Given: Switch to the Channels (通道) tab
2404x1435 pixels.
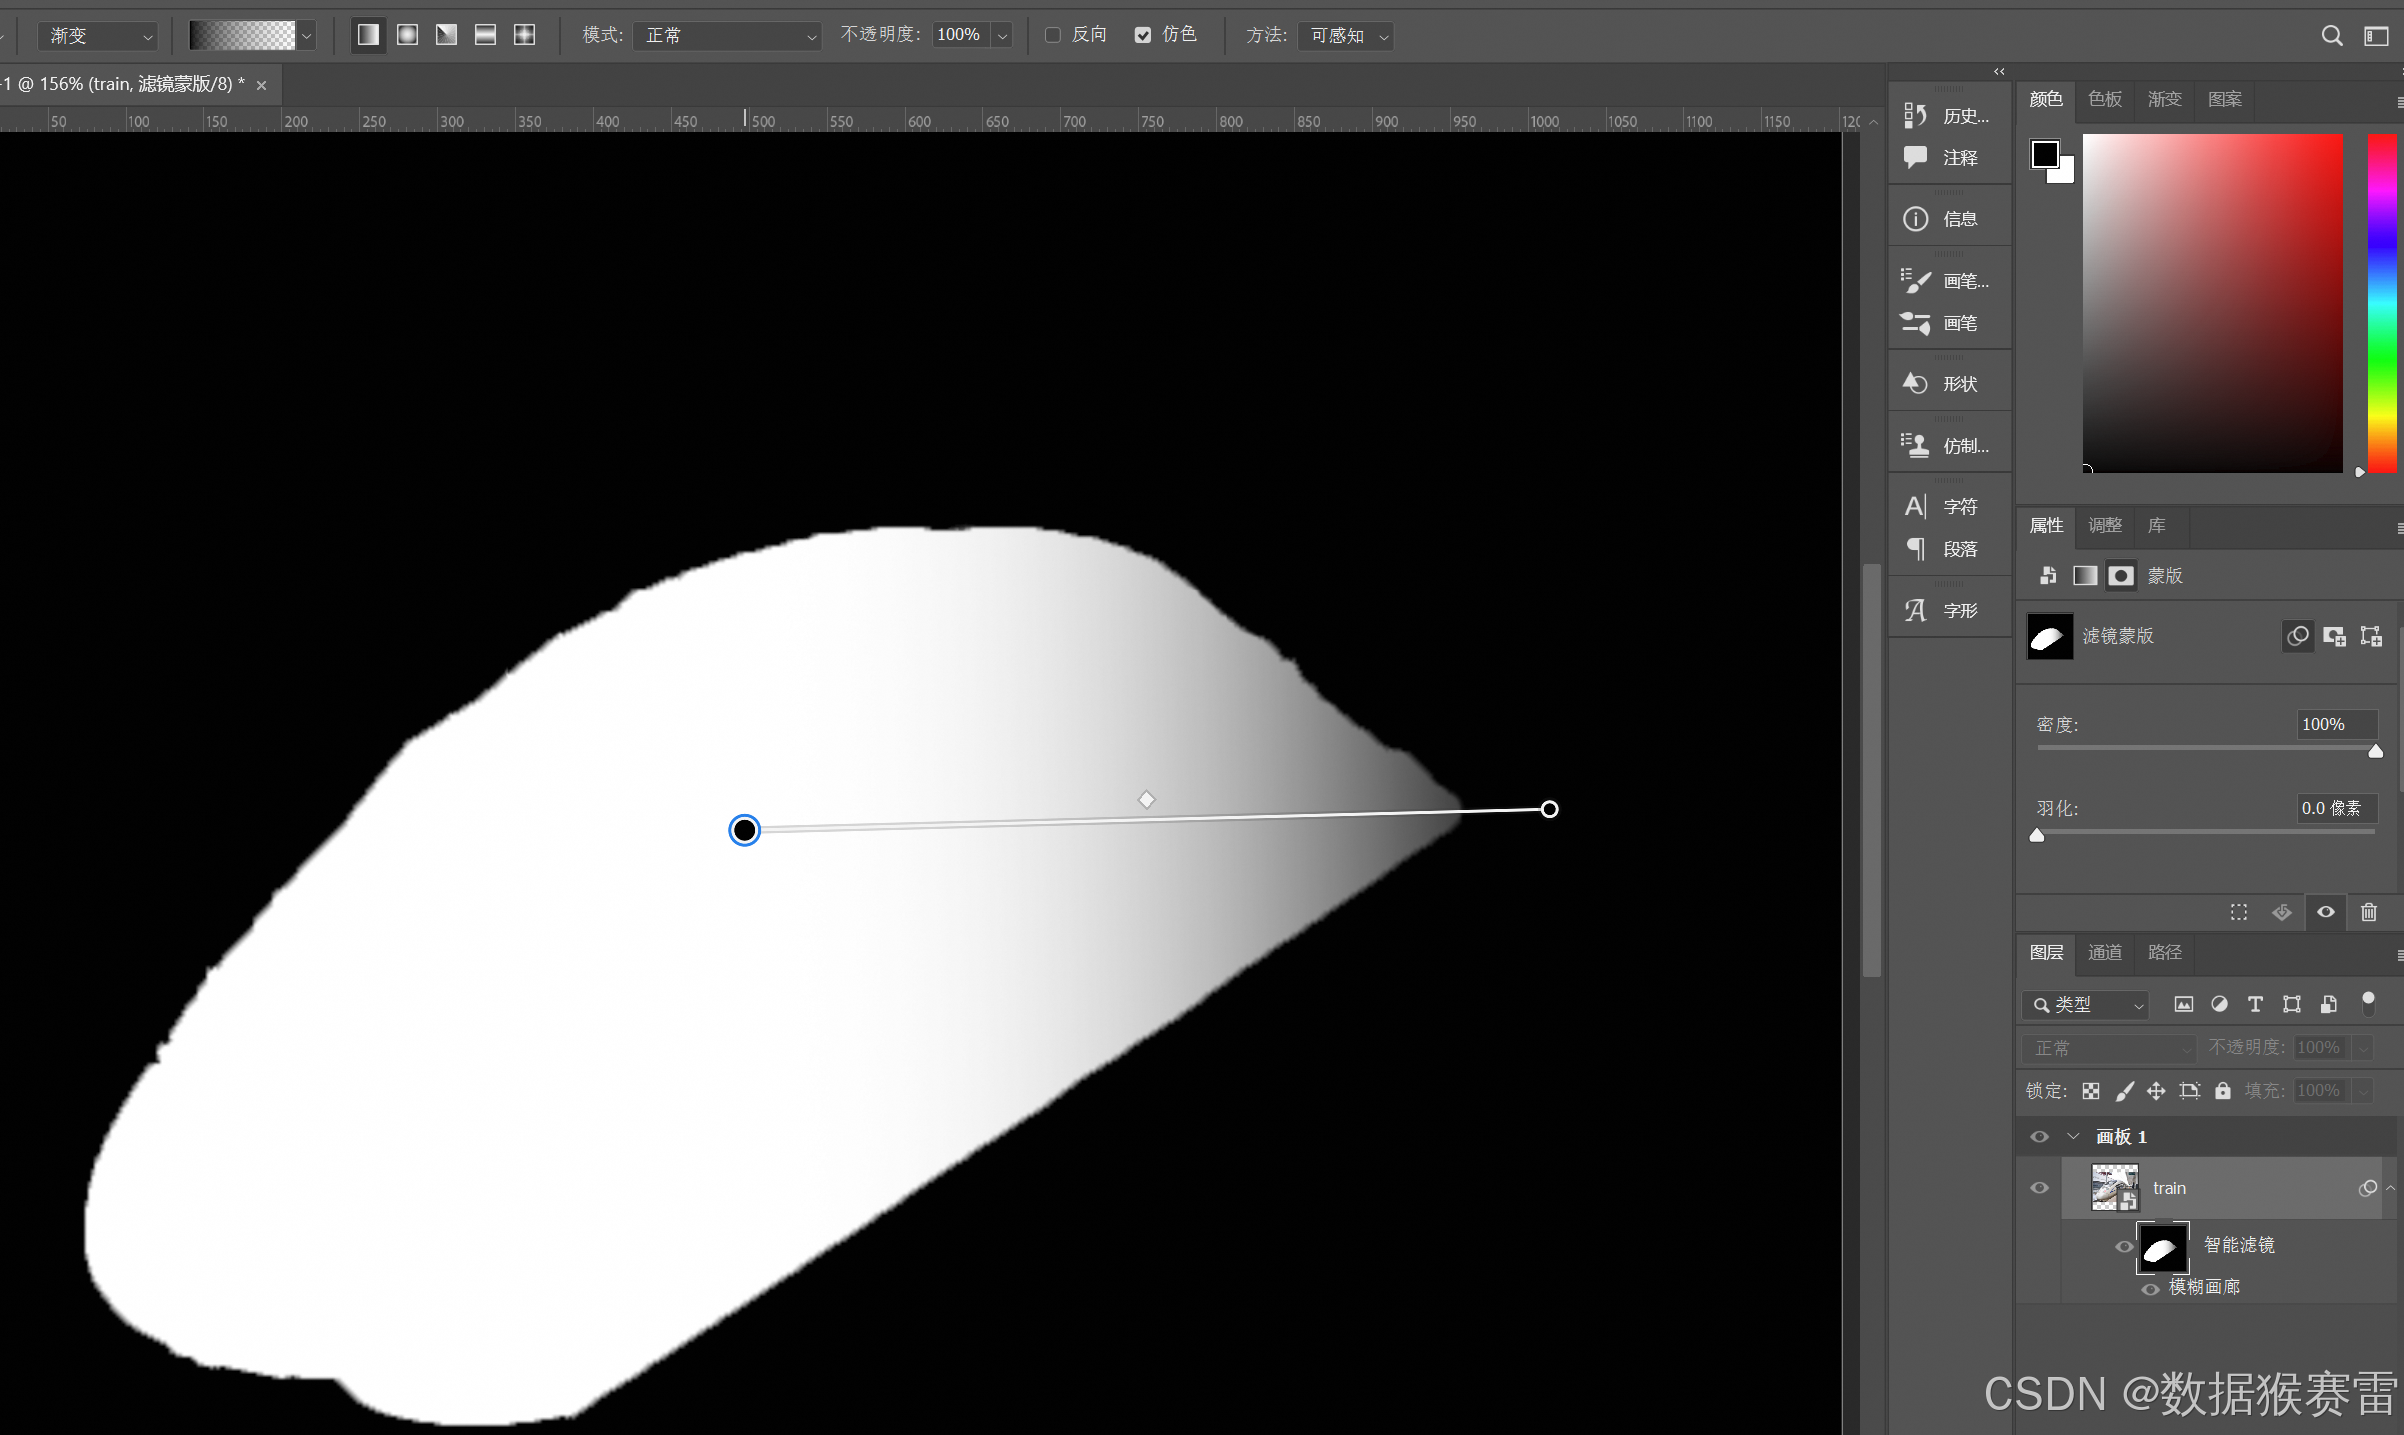Looking at the screenshot, I should point(2104,952).
